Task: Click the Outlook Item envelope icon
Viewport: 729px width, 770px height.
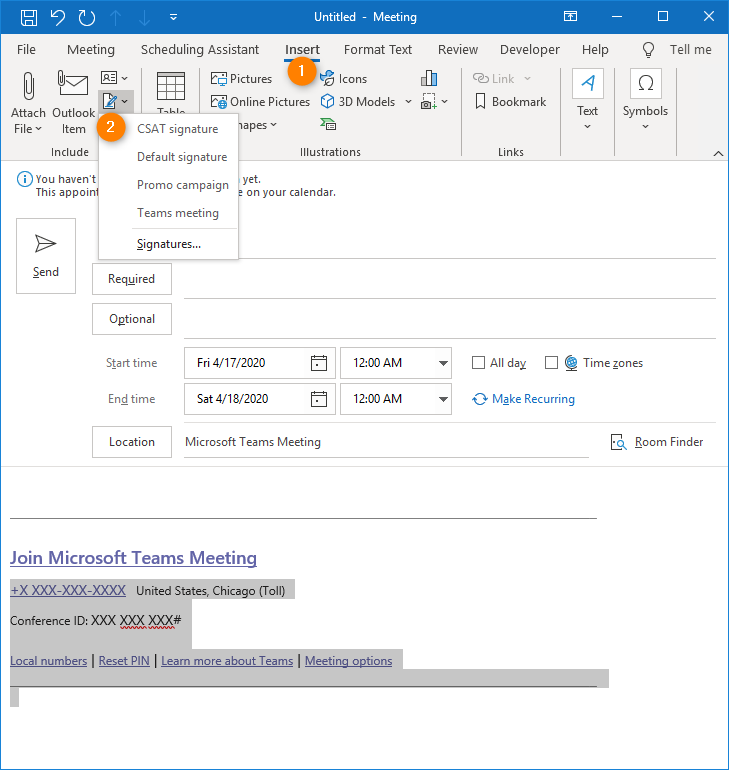Action: 73,83
